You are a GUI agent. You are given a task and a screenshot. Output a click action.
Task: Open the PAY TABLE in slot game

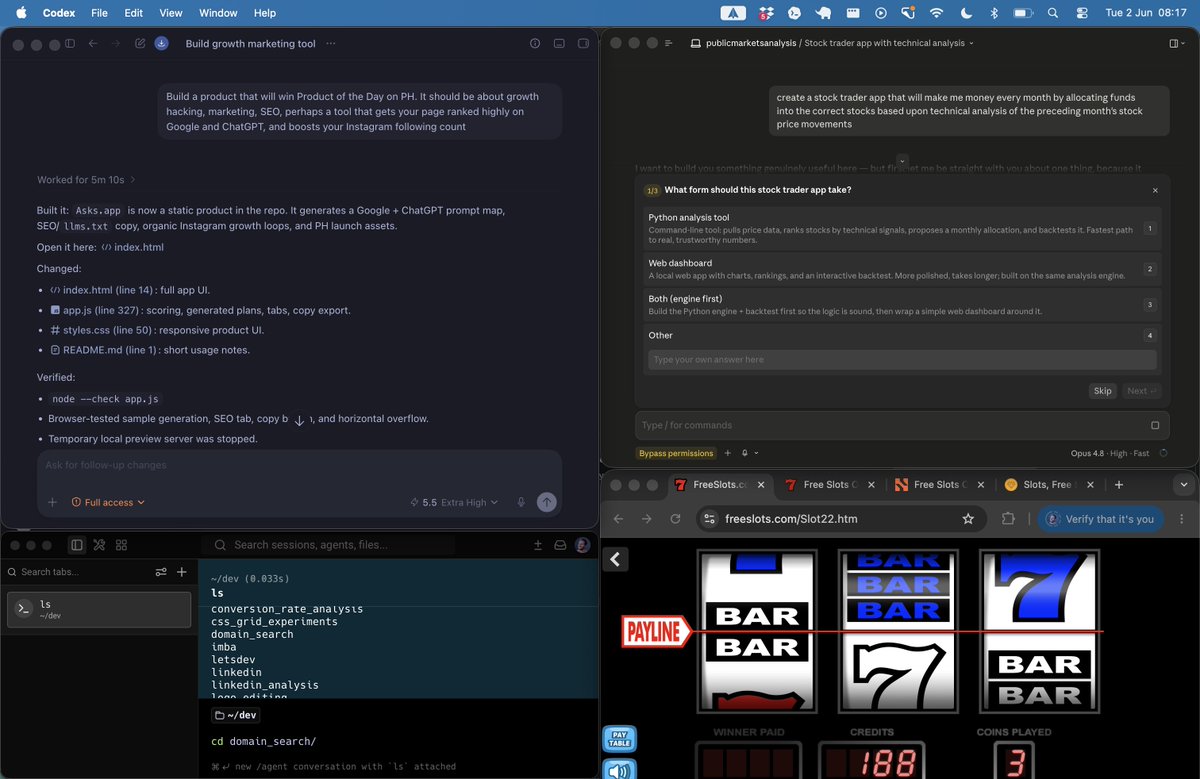pos(619,738)
